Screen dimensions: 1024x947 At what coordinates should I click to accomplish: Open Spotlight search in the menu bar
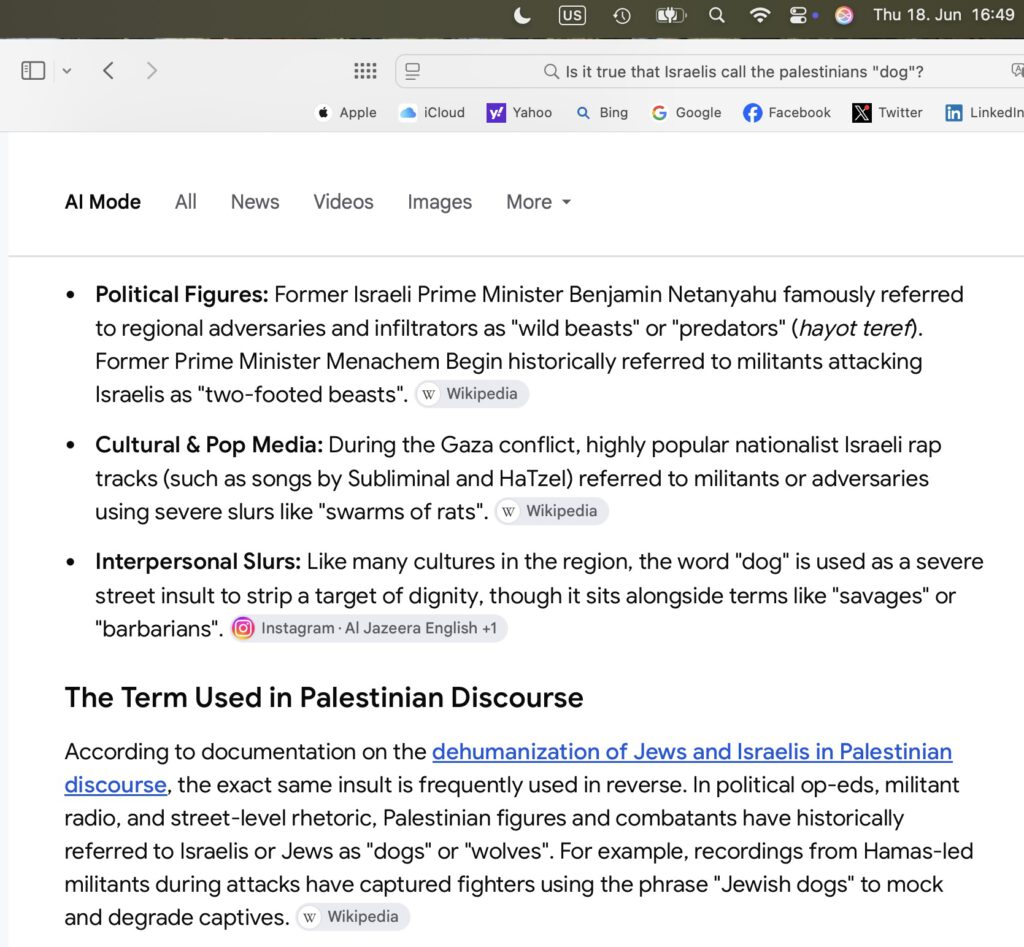tap(716, 15)
